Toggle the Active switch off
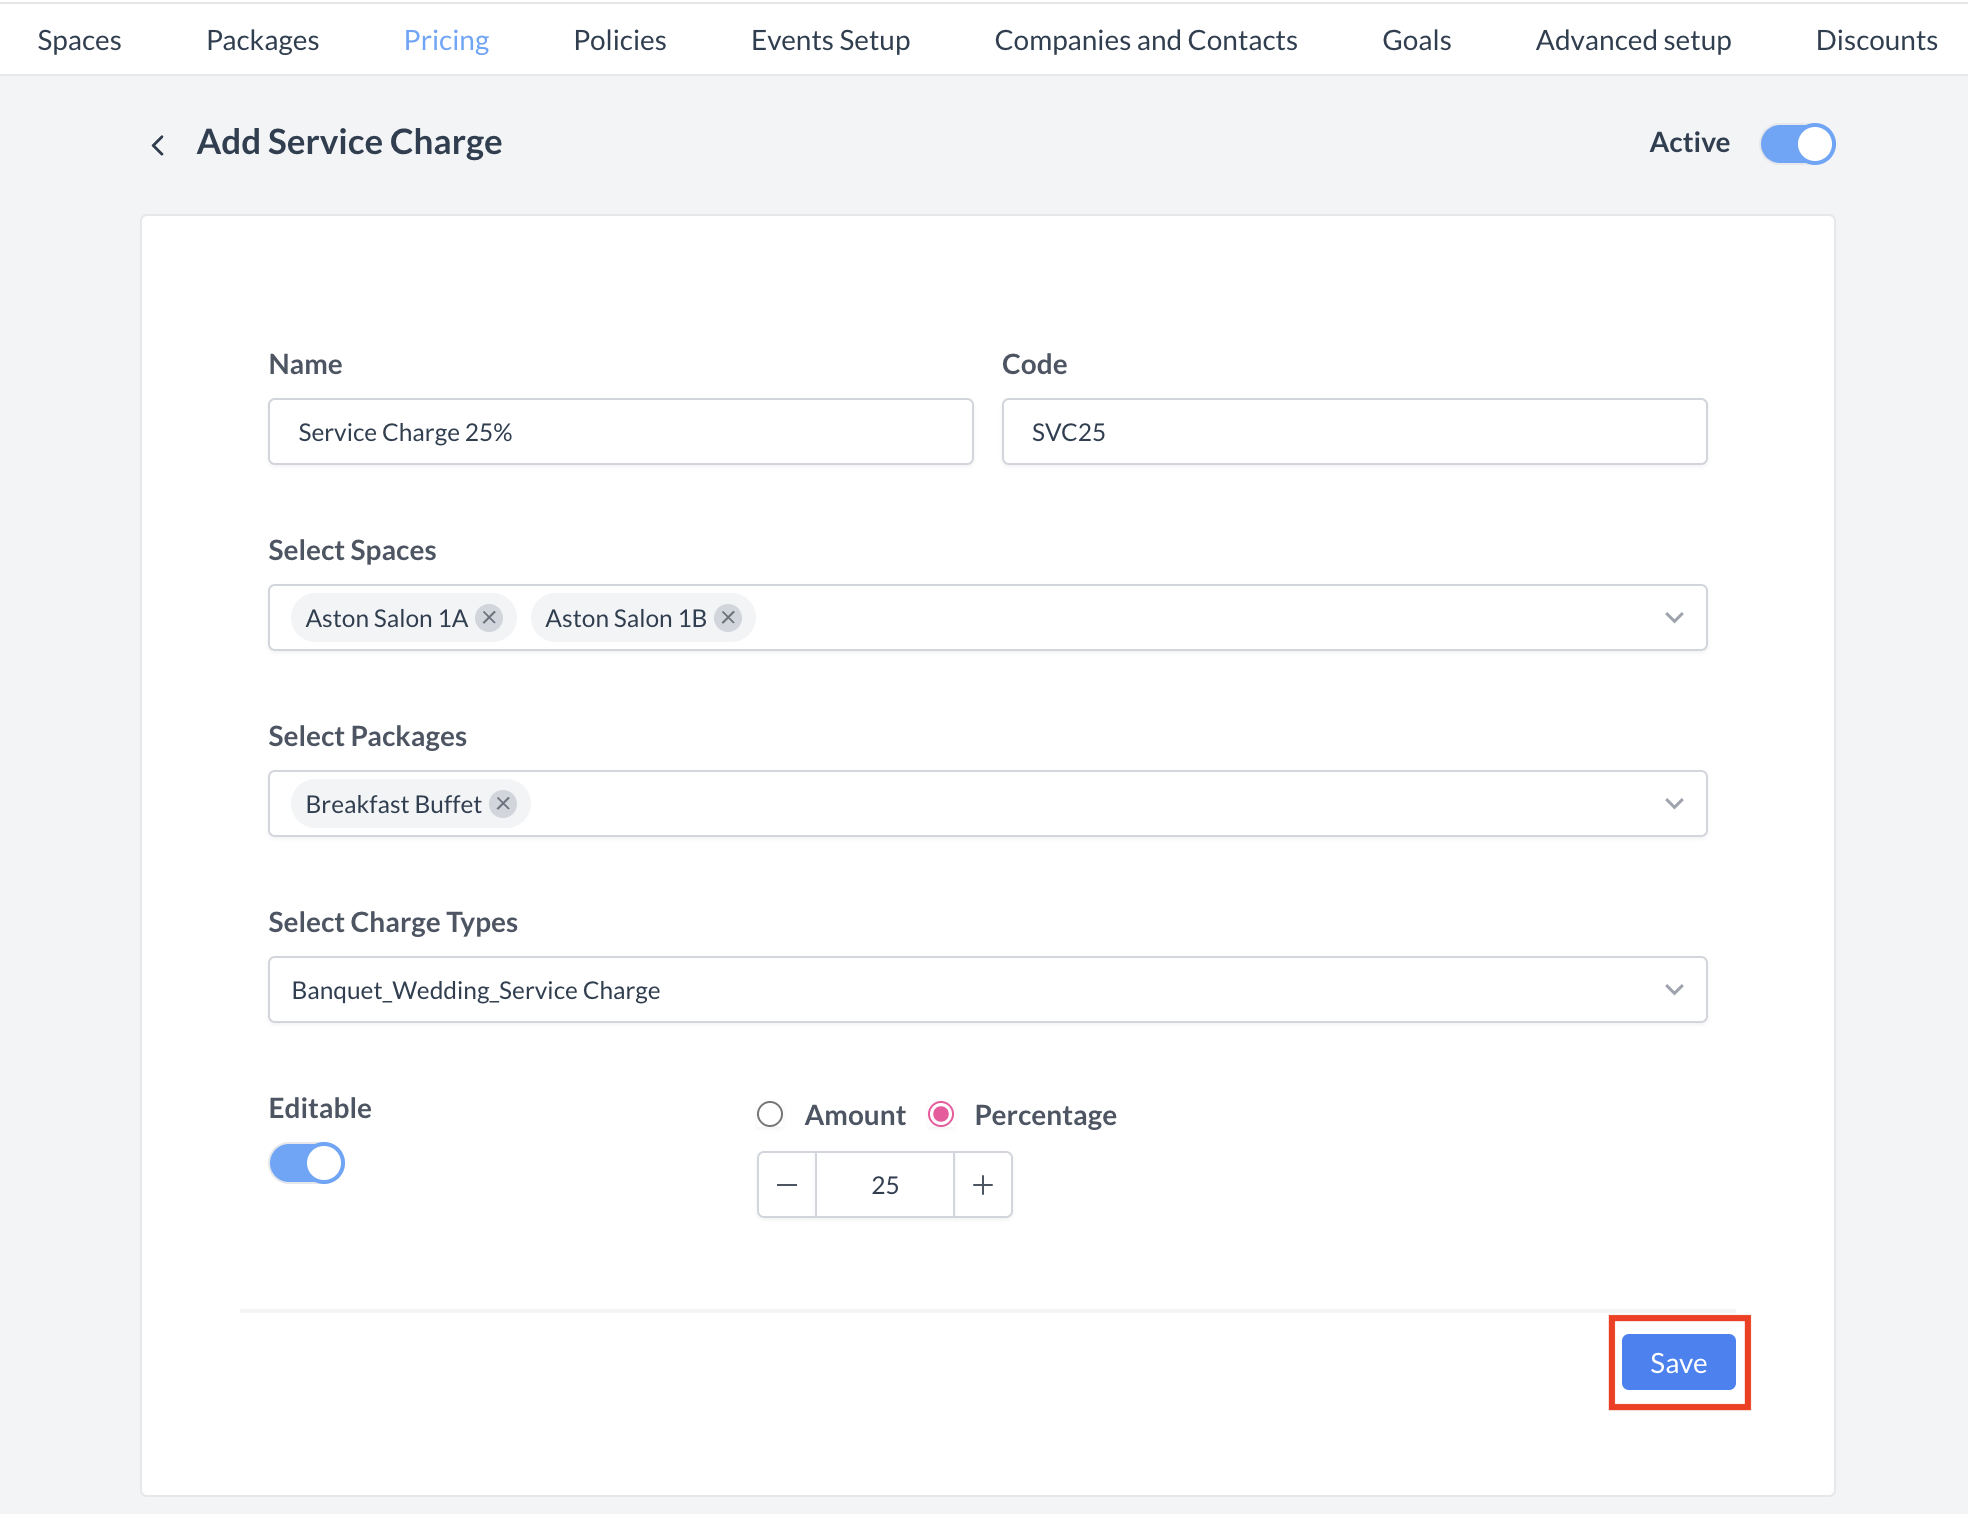This screenshot has width=1968, height=1514. point(1797,144)
